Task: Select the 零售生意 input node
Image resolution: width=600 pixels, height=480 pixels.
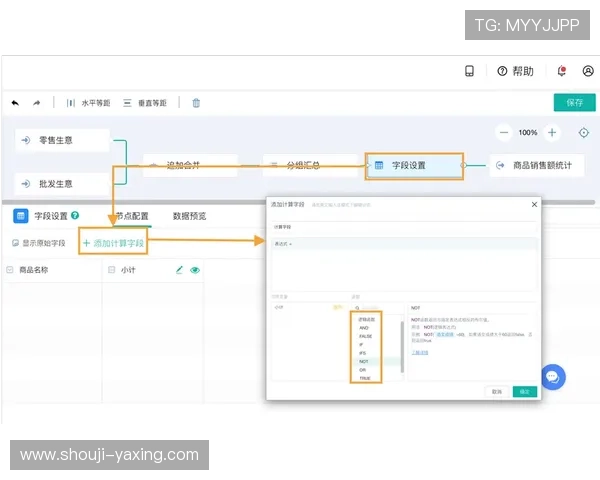Action: [62, 140]
